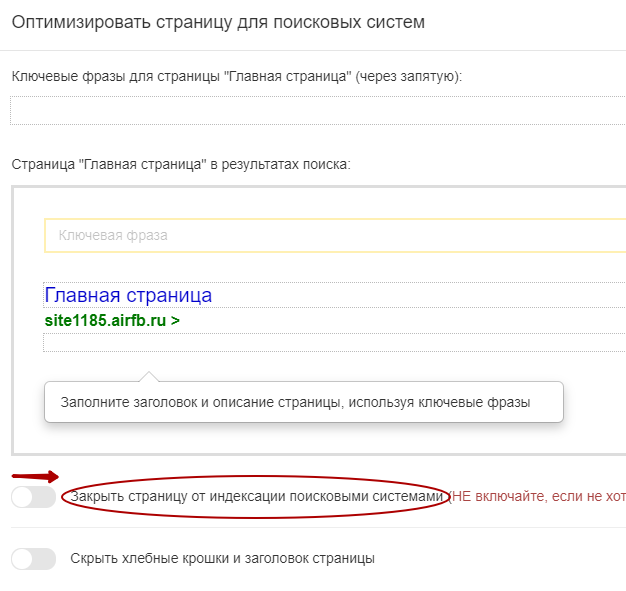Click the blue "Главная страница" search result title
The image size is (626, 591).
click(128, 295)
